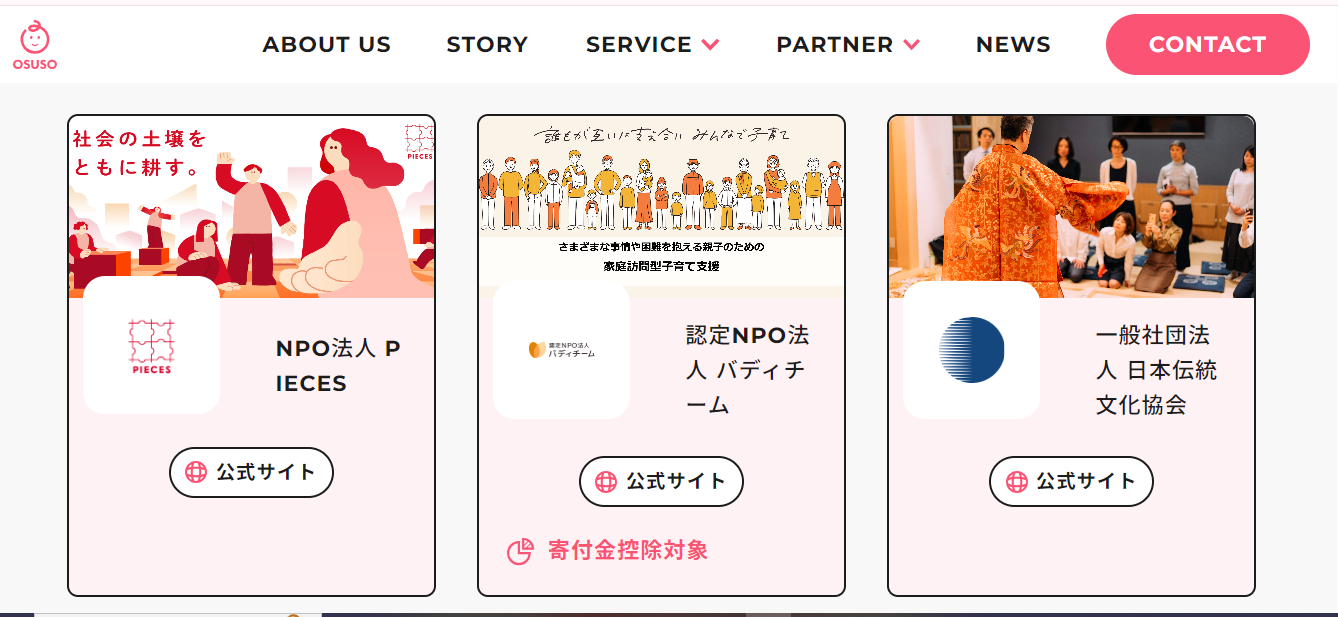Expand the SERVICE dropdown chevron

click(711, 45)
